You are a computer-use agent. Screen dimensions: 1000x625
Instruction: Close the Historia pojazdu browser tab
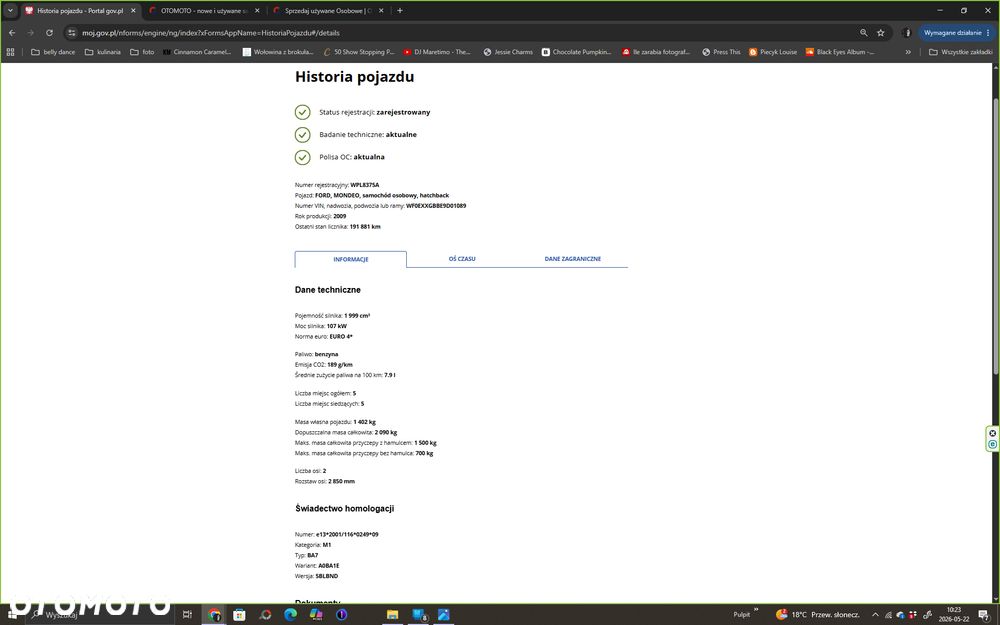(133, 10)
